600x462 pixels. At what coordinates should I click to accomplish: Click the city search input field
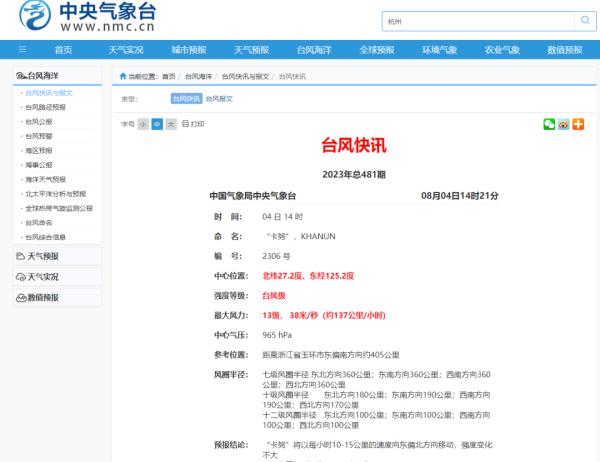(478, 21)
